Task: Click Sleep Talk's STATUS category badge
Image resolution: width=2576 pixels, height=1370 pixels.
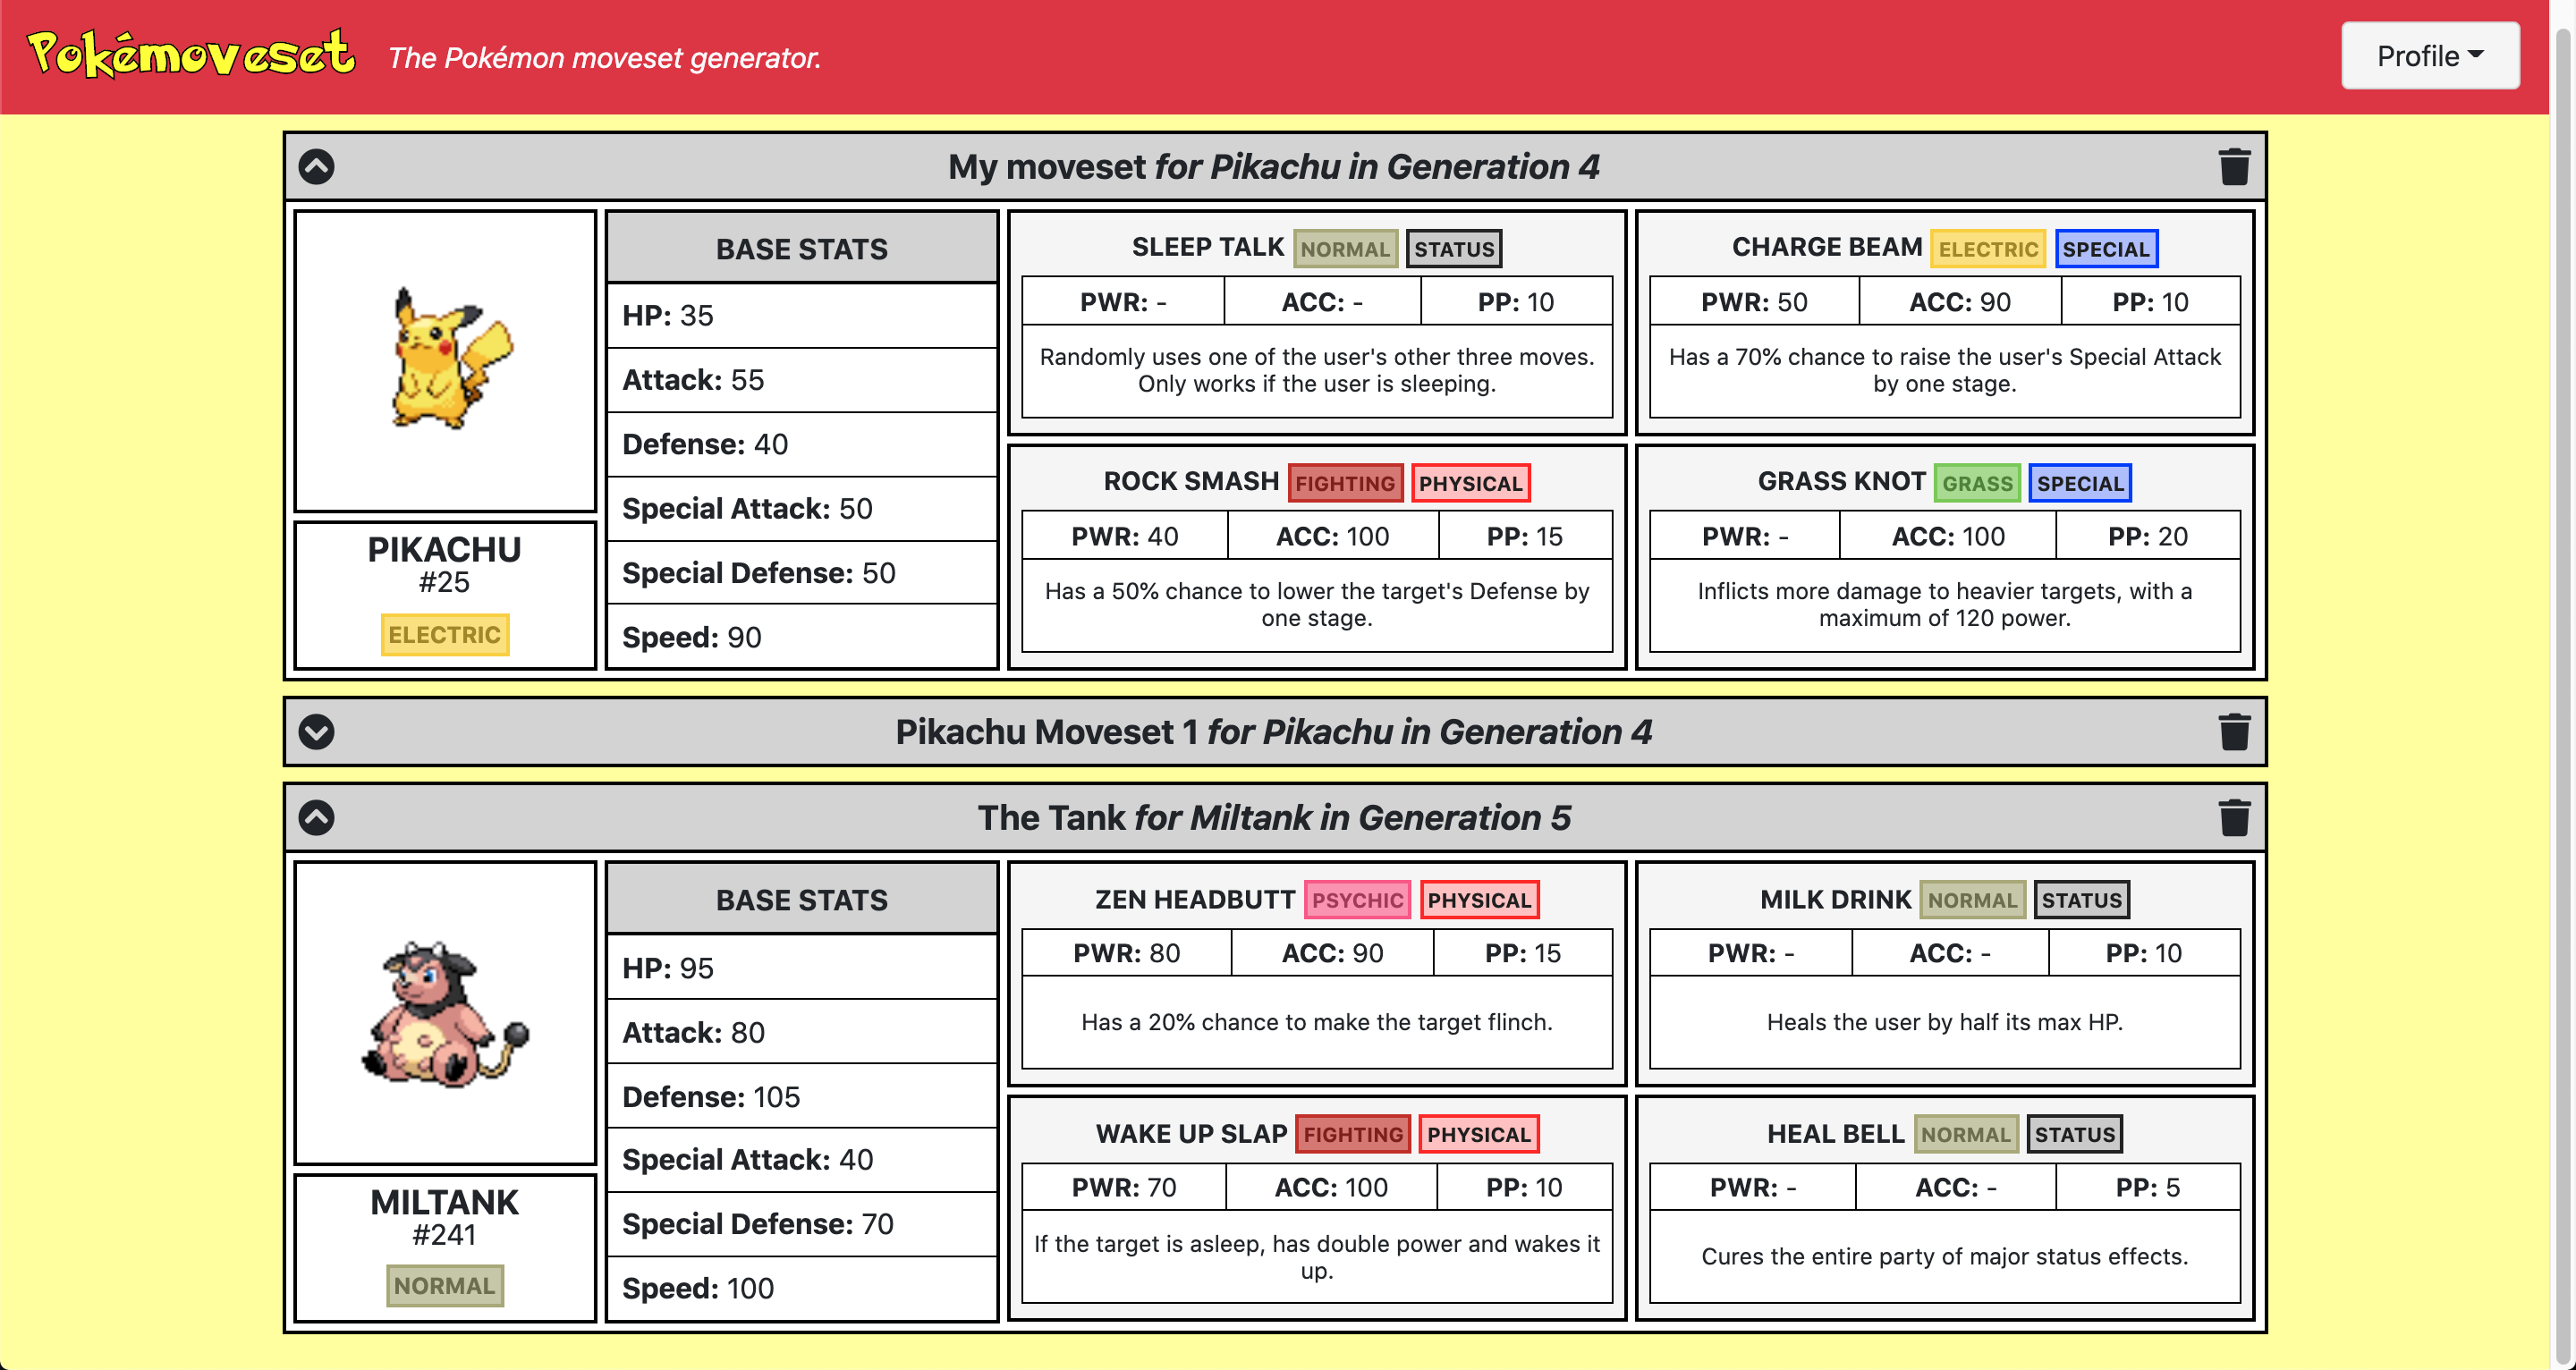Action: click(1454, 249)
